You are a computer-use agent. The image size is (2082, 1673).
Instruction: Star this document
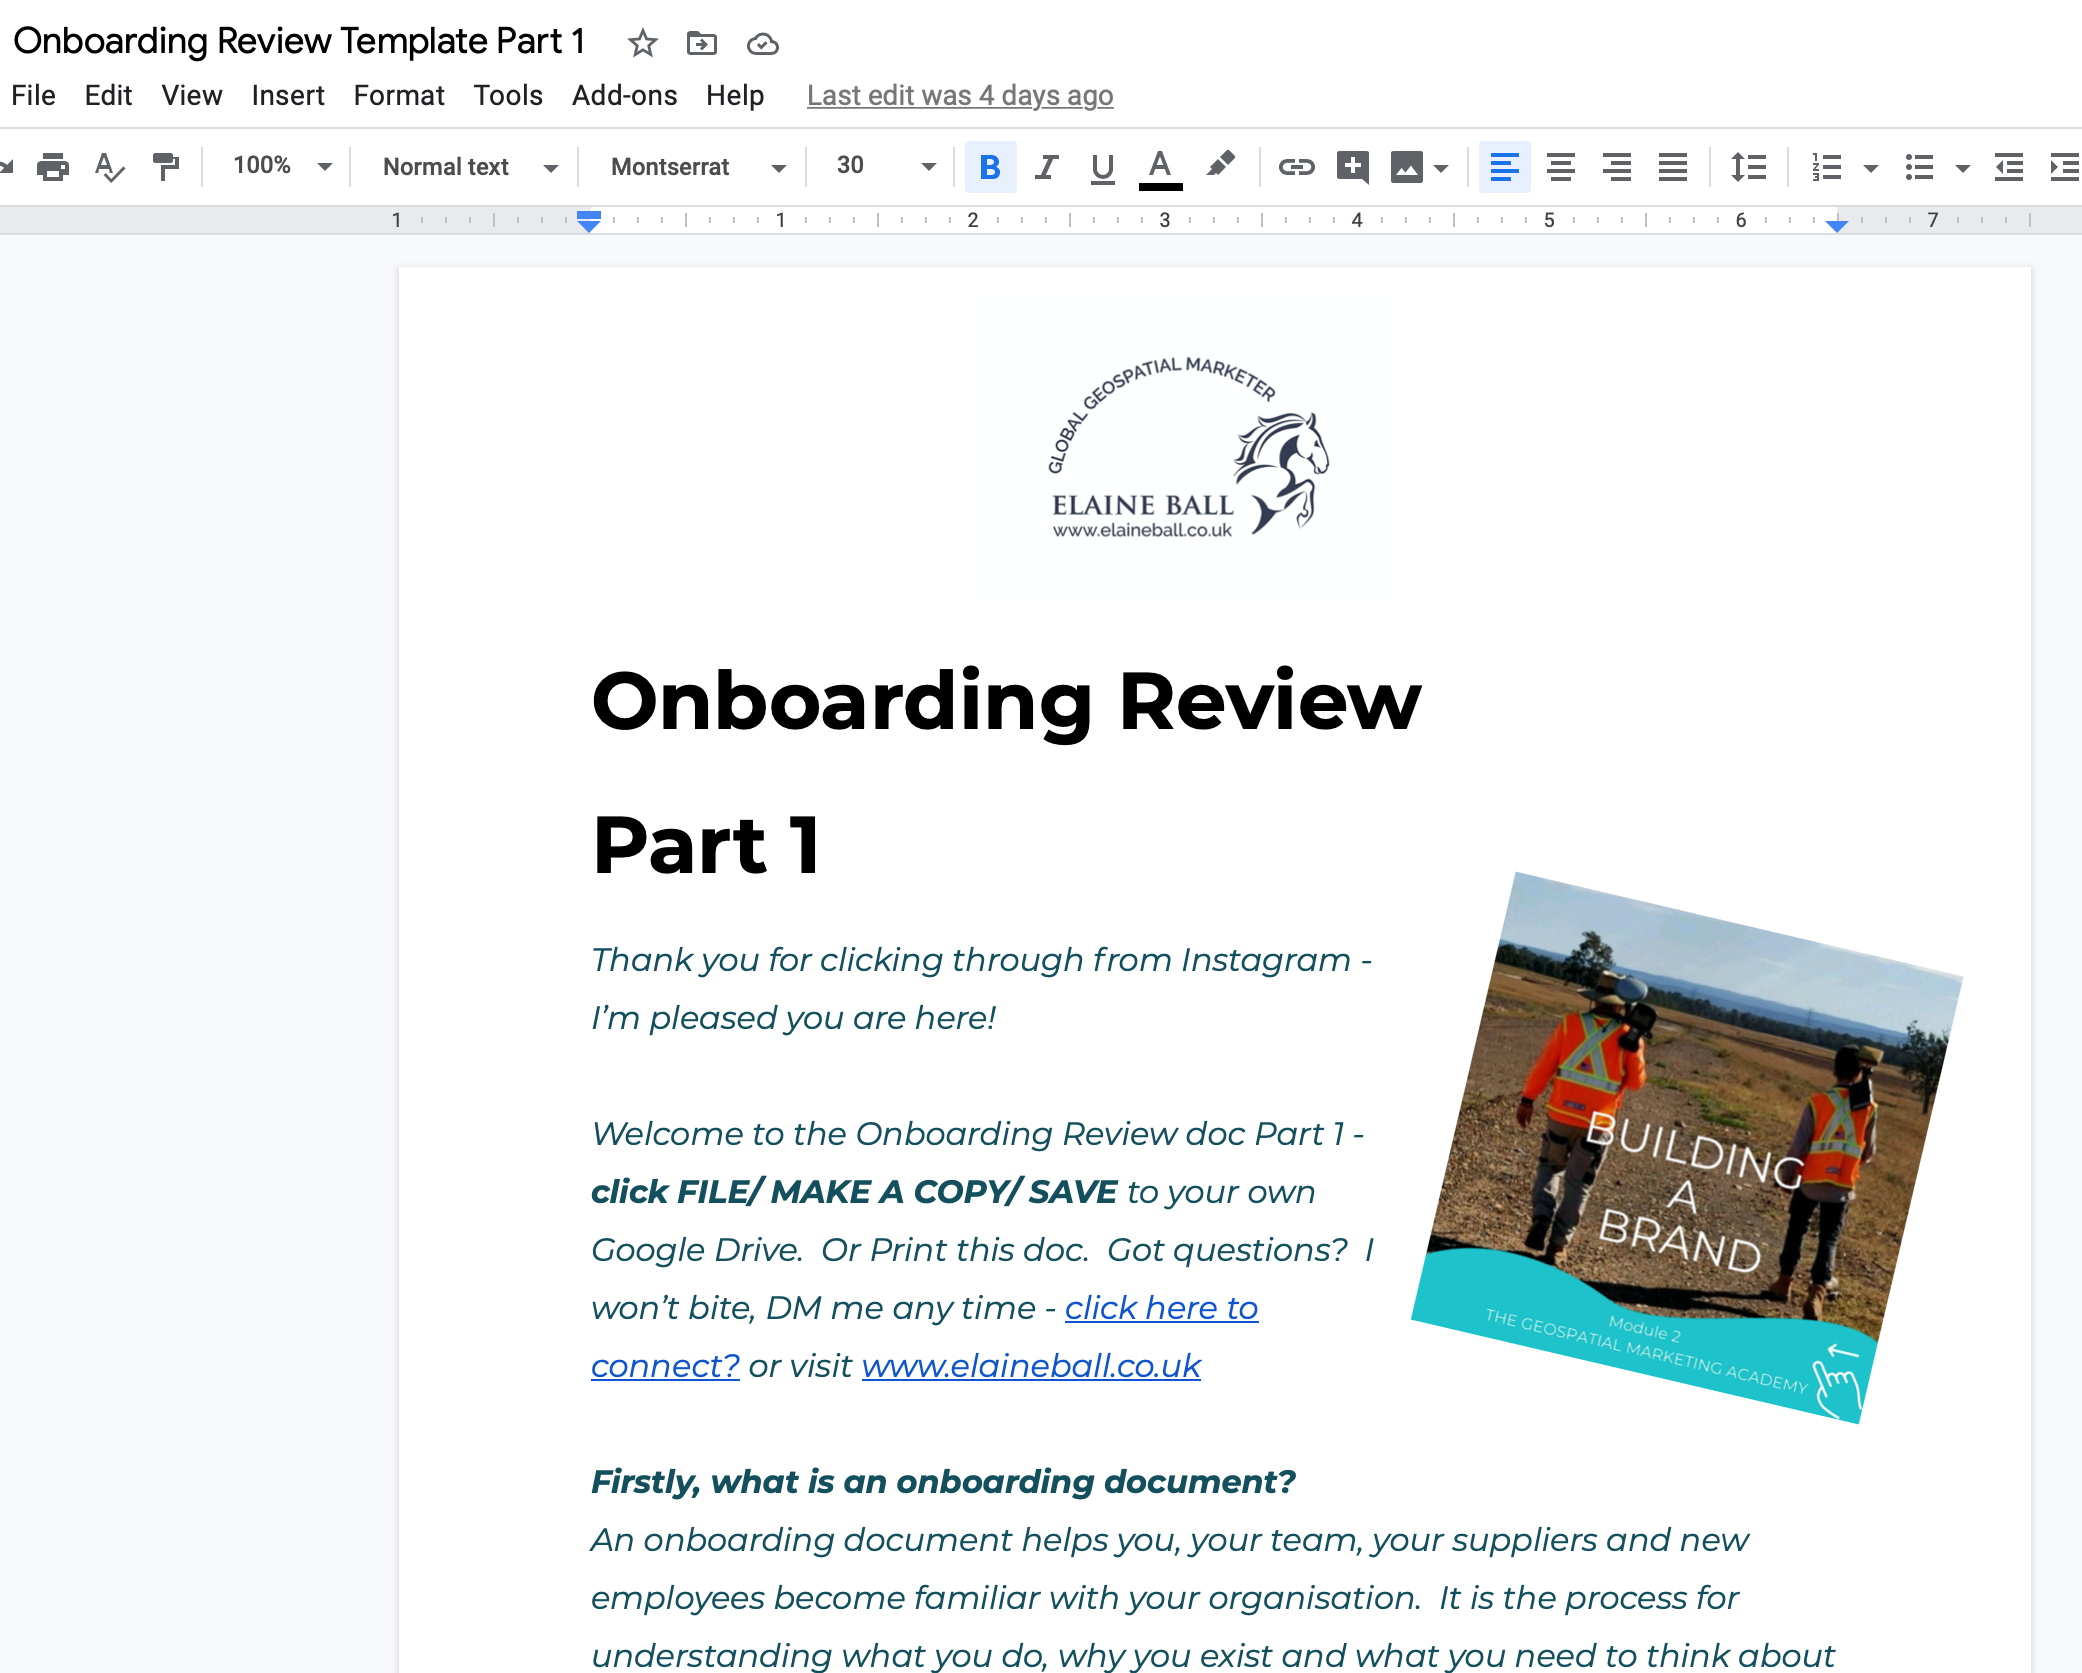pos(642,43)
